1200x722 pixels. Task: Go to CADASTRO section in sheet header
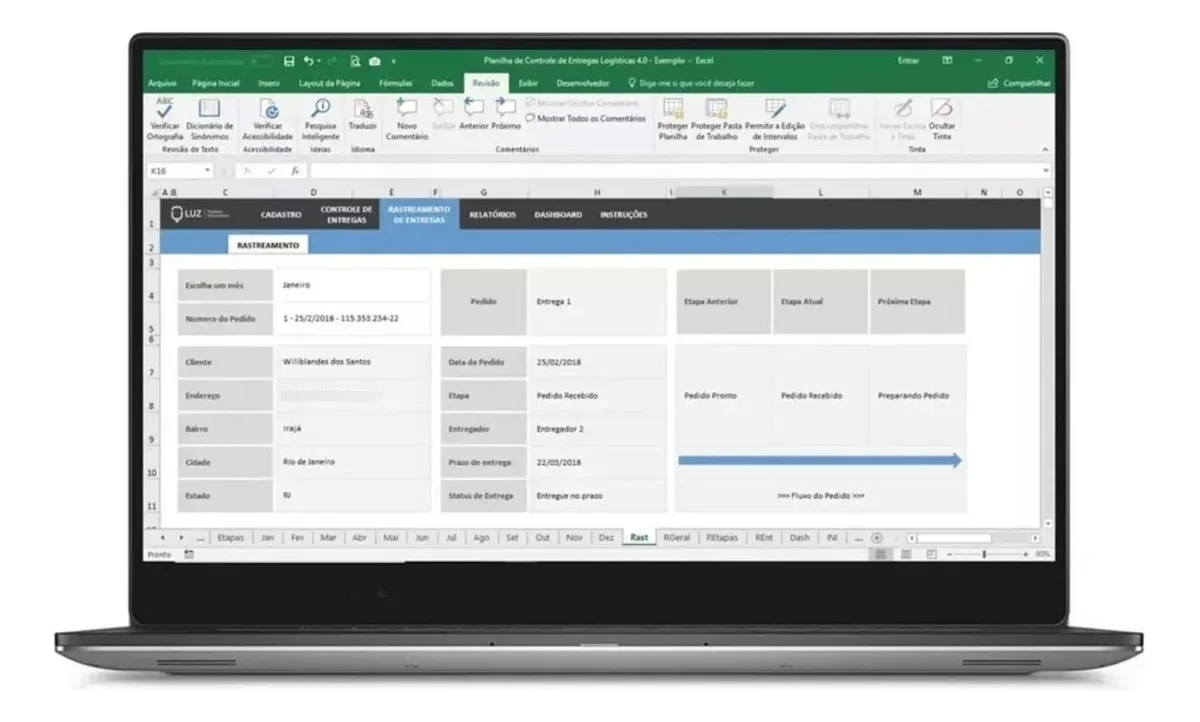pos(281,215)
